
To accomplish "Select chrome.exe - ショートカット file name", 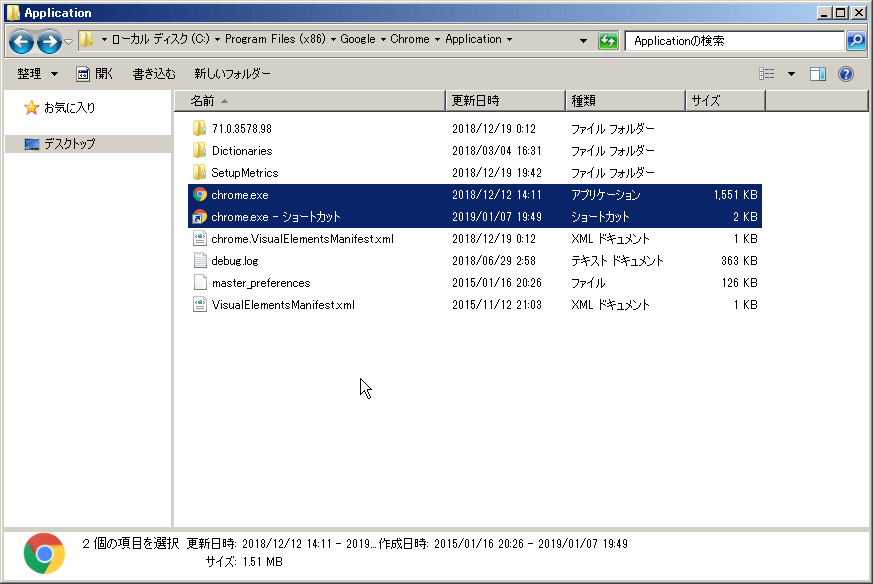I will click(276, 217).
